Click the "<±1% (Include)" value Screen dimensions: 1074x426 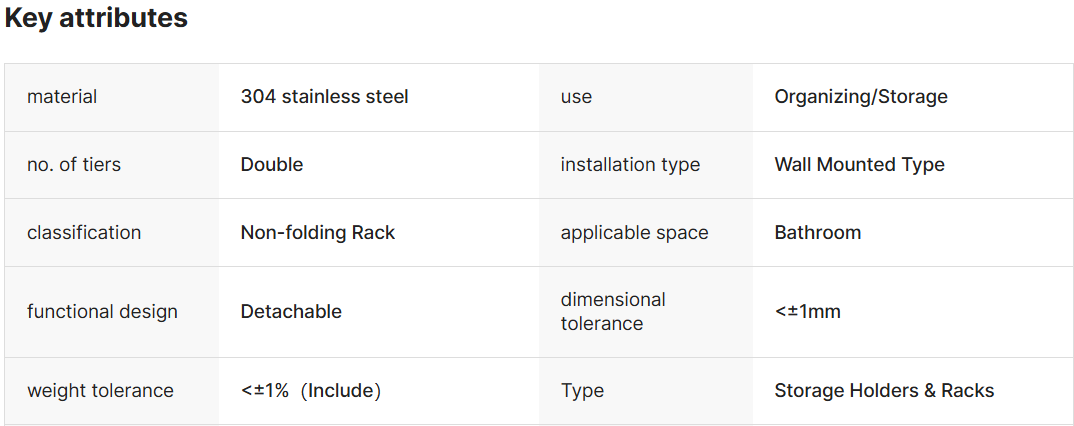311,391
